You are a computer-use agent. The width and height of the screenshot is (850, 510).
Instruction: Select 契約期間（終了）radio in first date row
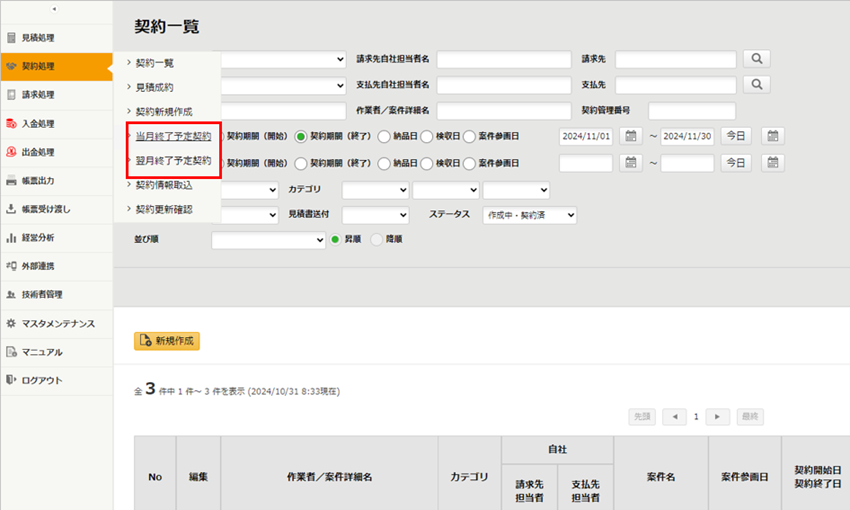coord(300,136)
